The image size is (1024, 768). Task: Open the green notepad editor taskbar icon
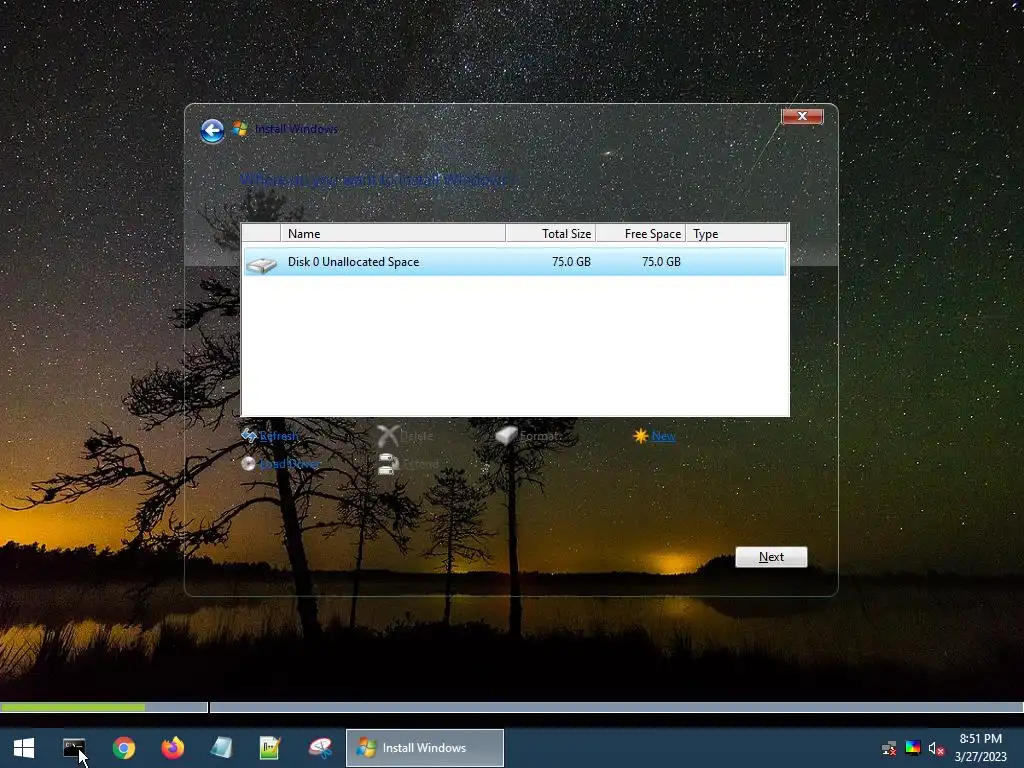(270, 748)
